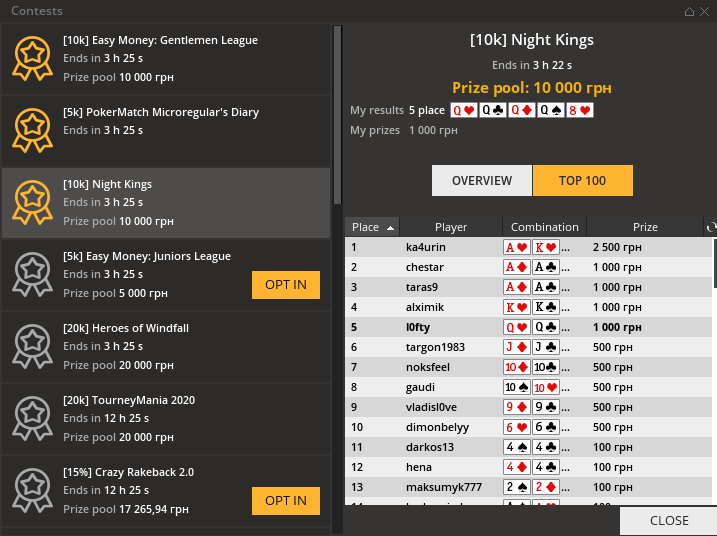Click the gold badge of Gentlemen League contest
The image size is (717, 536).
pyautogui.click(x=32, y=59)
